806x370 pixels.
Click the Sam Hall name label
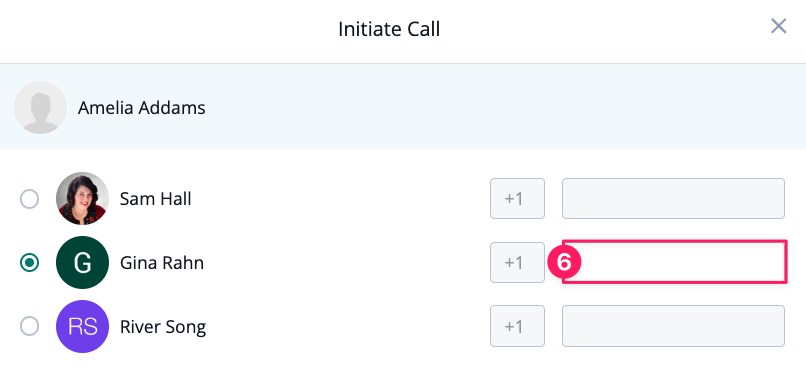coord(155,198)
